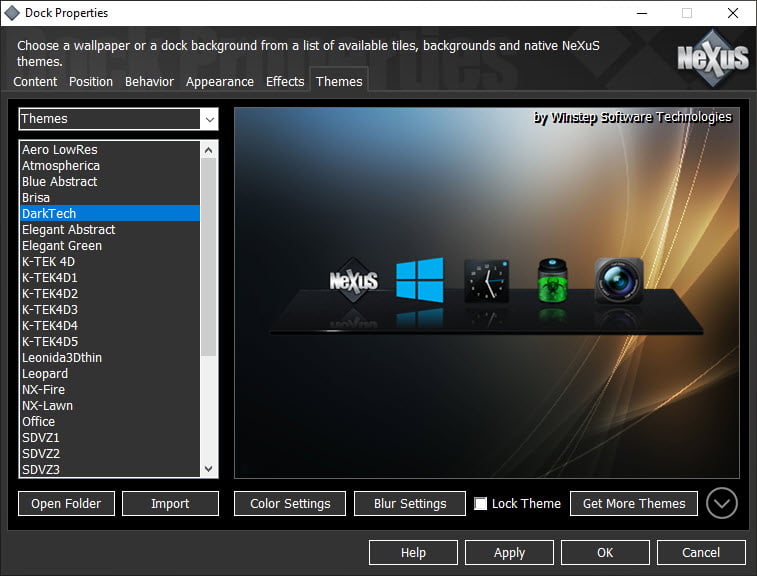Switch to the Behavior tab
Viewport: 757px width, 576px height.
pyautogui.click(x=149, y=82)
